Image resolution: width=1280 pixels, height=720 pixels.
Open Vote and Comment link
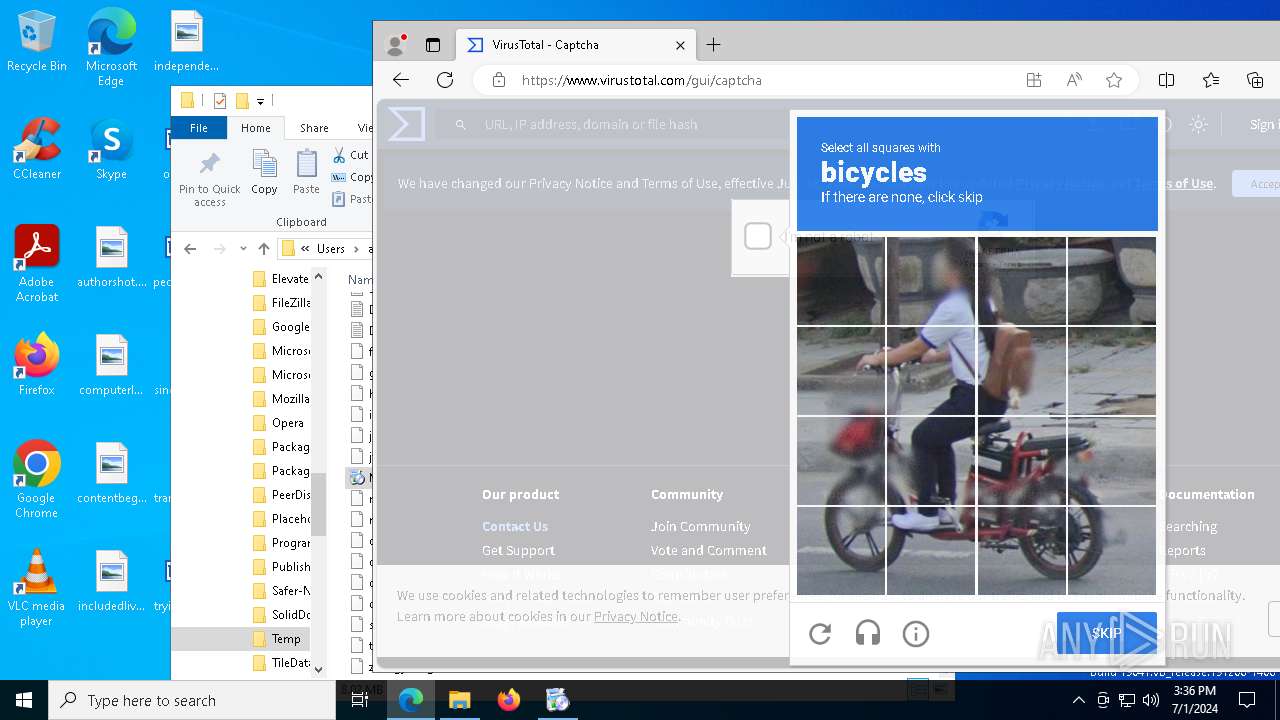(x=709, y=550)
